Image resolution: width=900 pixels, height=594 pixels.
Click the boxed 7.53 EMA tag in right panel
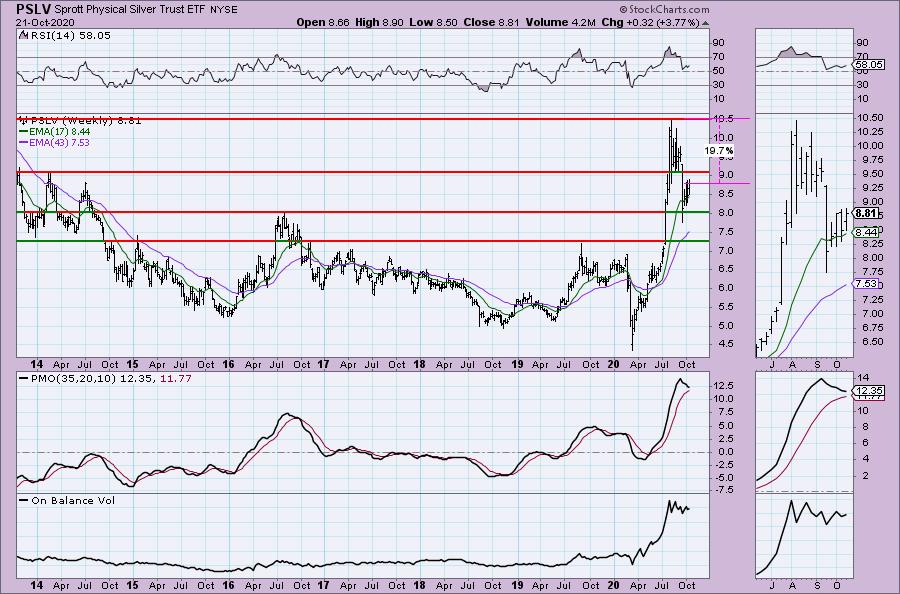866,284
